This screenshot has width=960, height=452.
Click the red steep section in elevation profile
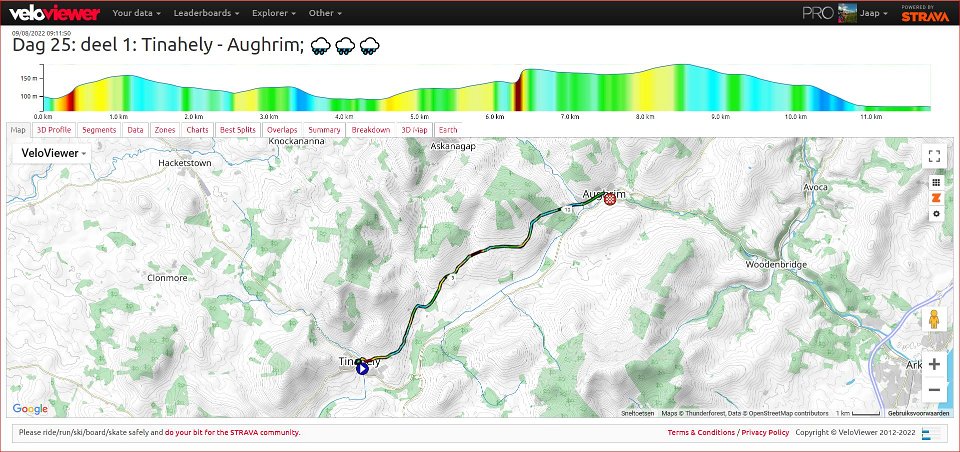coord(519,90)
